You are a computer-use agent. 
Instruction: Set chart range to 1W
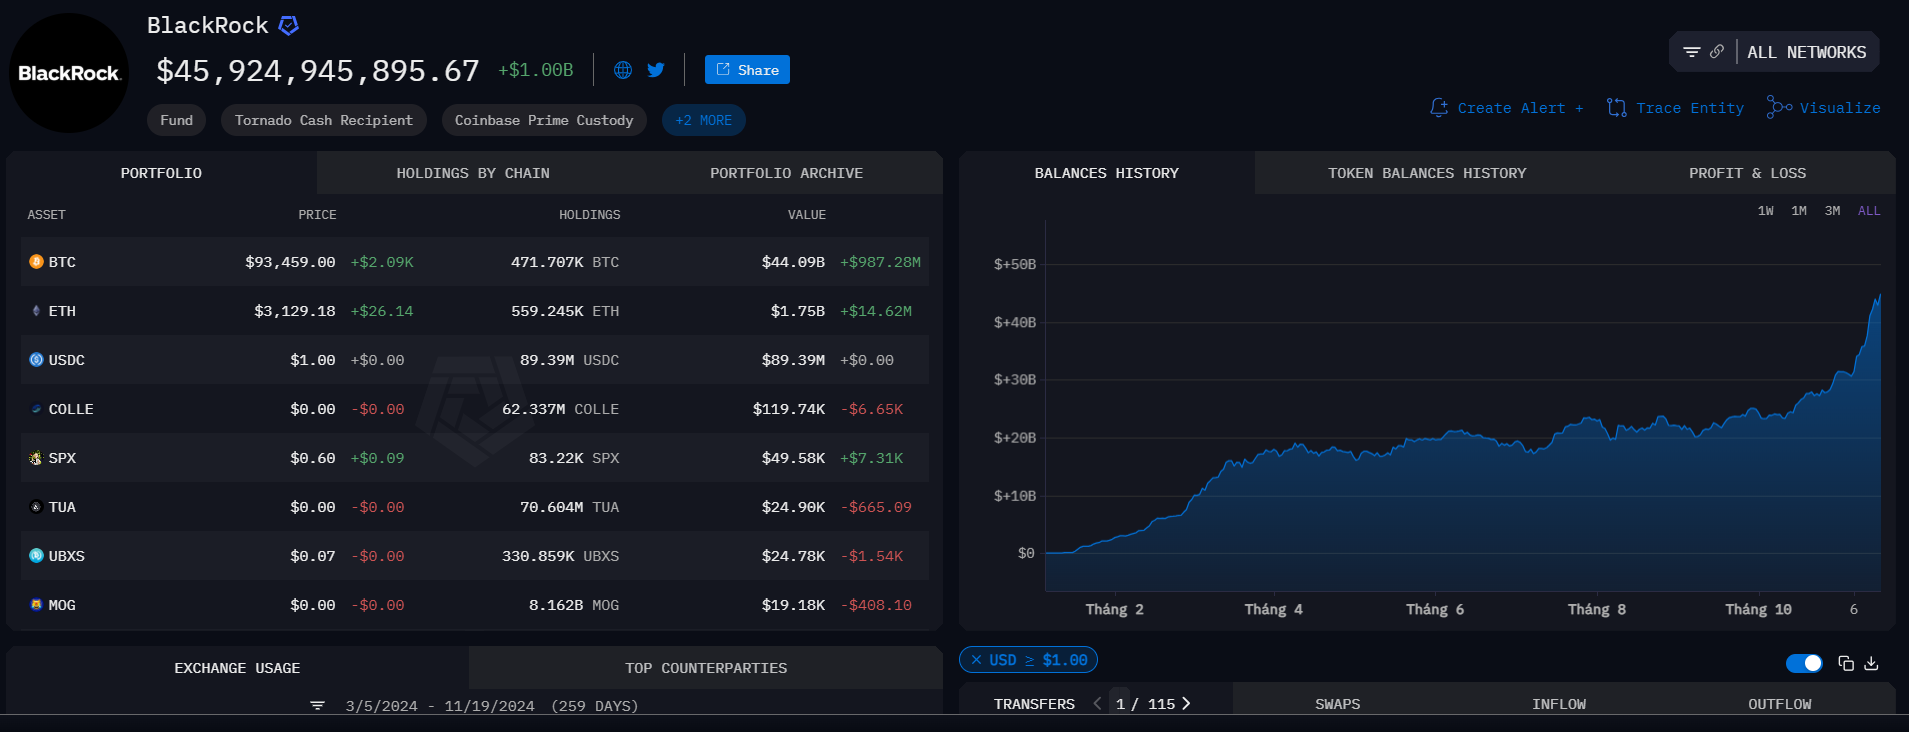(1765, 211)
